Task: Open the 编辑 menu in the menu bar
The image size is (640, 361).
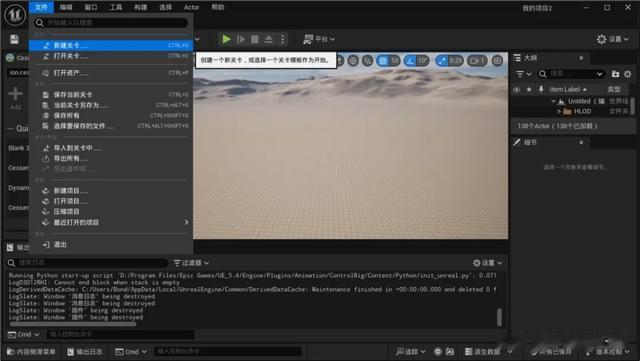Action: [66, 7]
